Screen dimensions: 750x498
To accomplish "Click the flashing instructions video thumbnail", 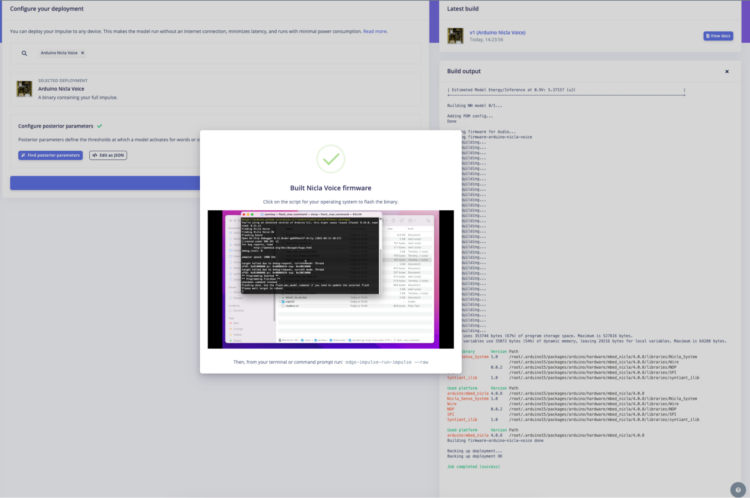I will 330,279.
